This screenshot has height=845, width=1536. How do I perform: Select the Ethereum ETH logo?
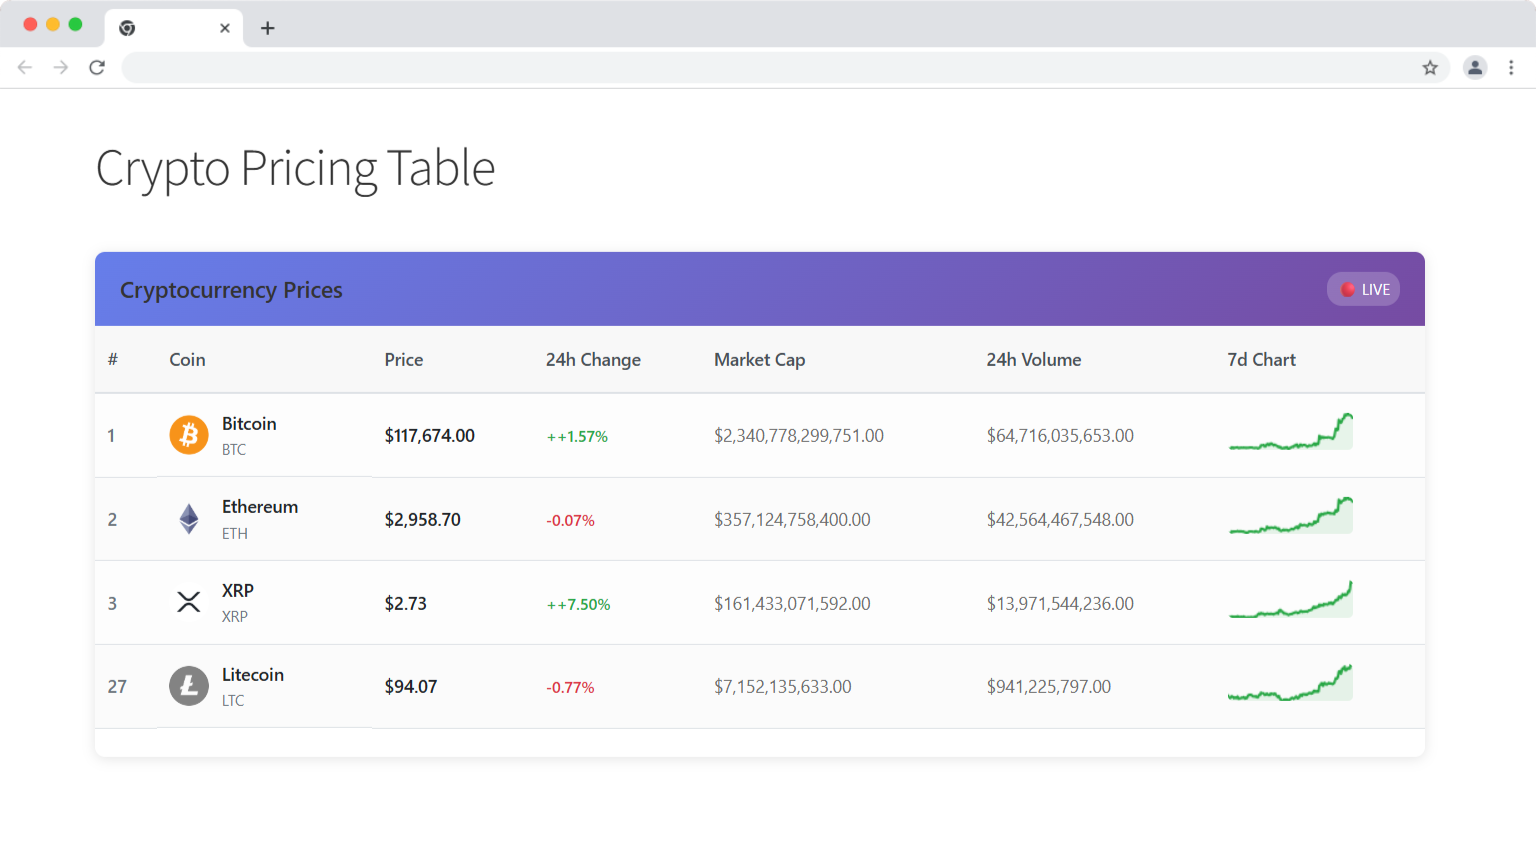click(x=188, y=519)
